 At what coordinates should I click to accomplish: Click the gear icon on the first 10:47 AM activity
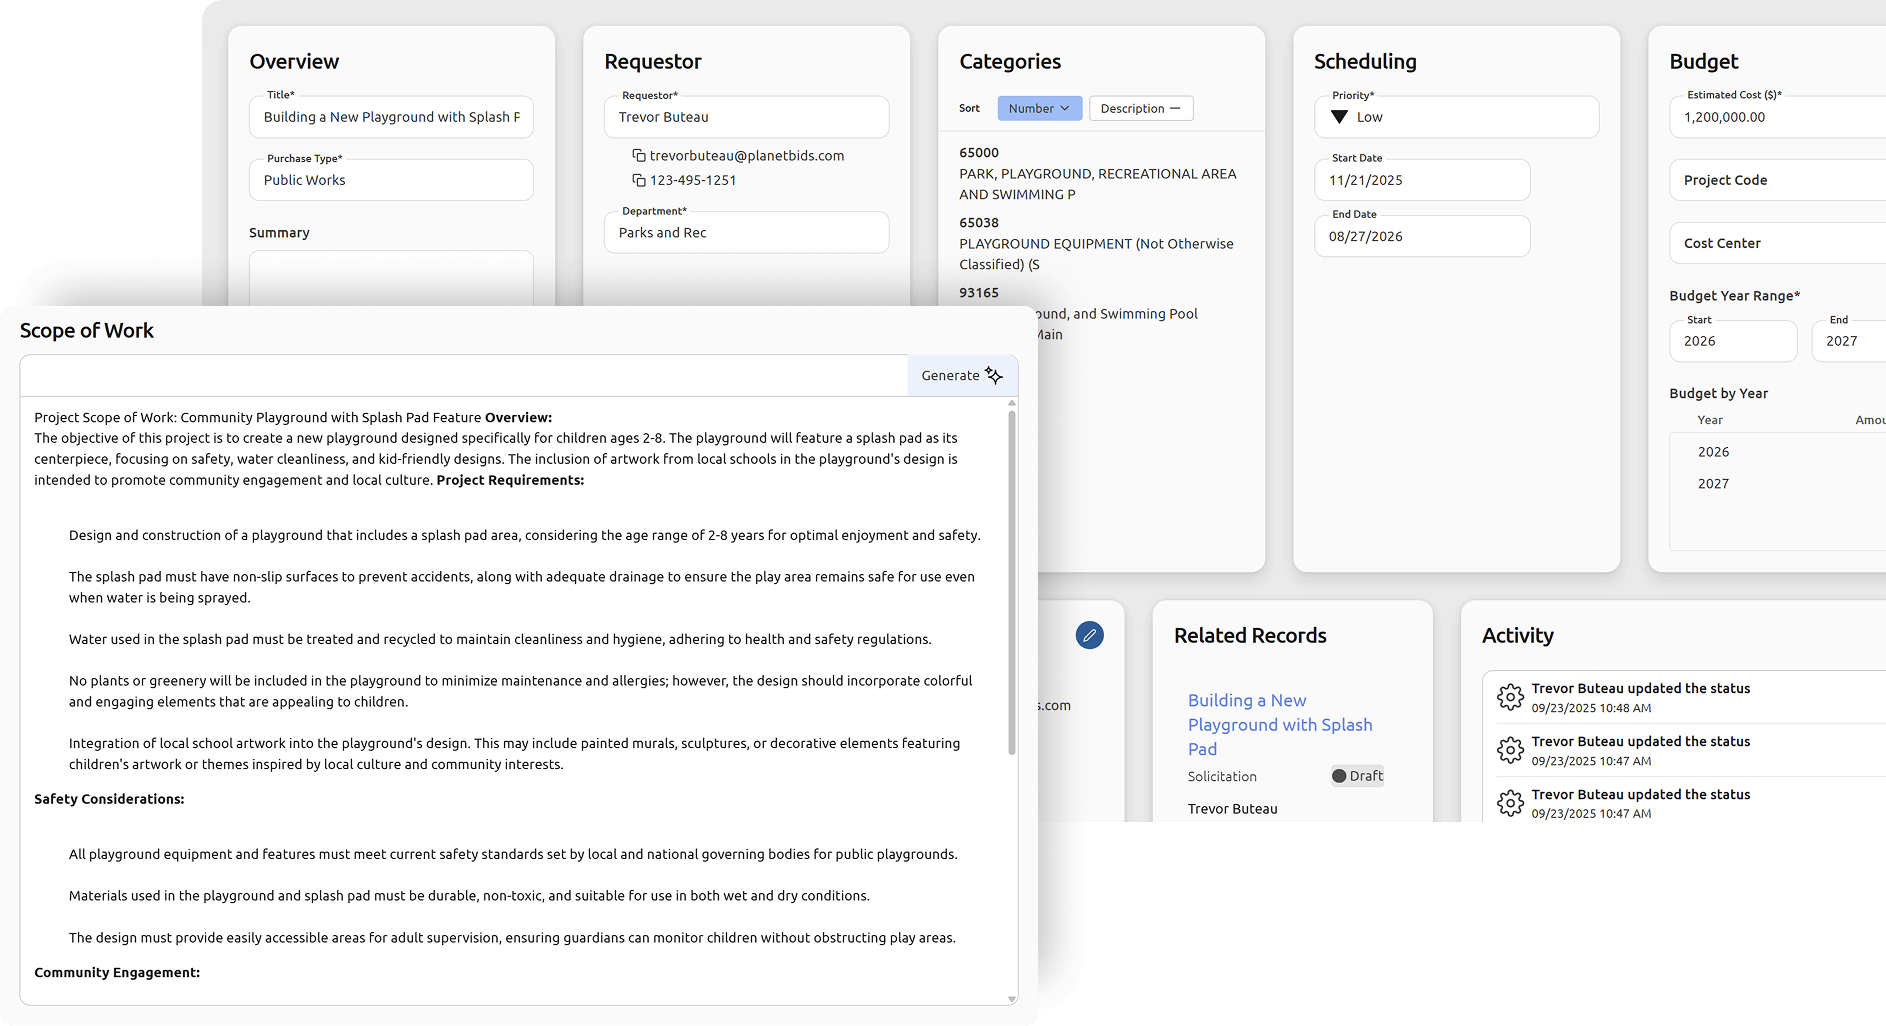tap(1511, 750)
